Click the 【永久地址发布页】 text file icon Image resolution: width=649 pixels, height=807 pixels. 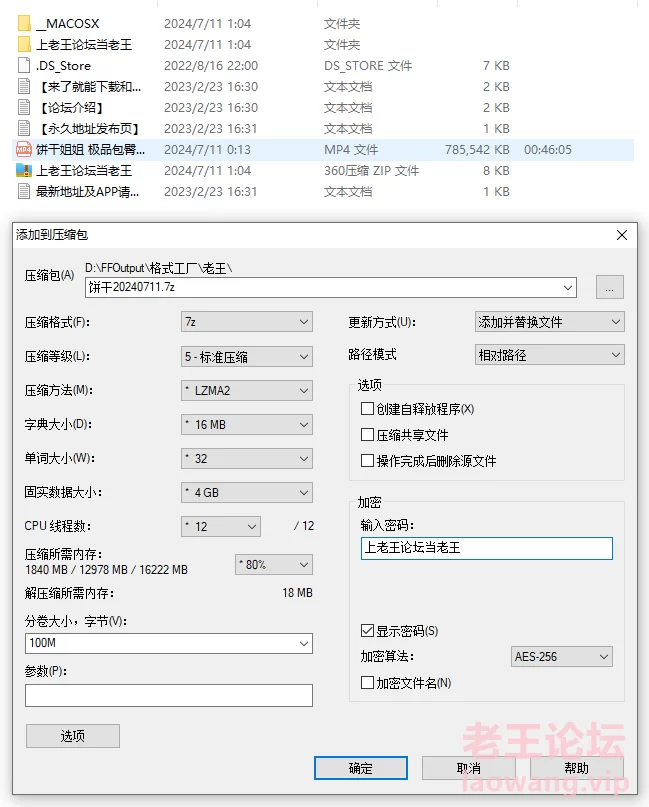click(24, 129)
